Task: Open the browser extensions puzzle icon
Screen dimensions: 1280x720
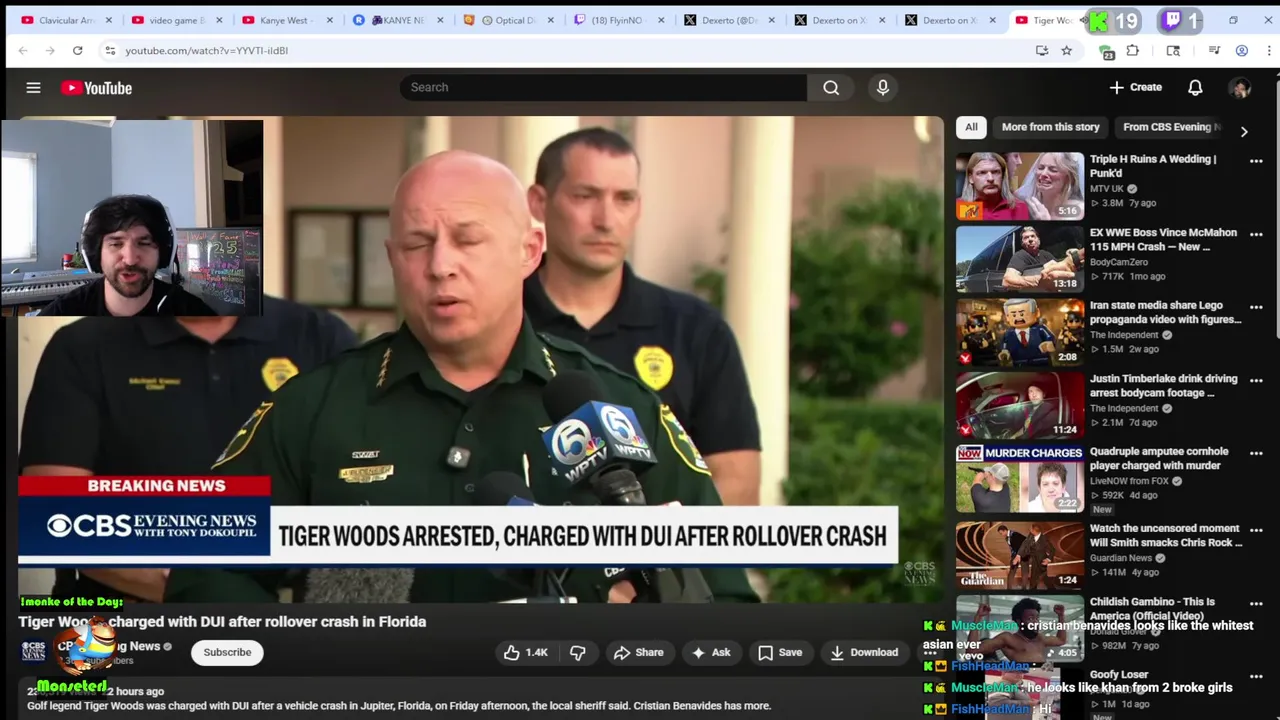Action: [1133, 50]
